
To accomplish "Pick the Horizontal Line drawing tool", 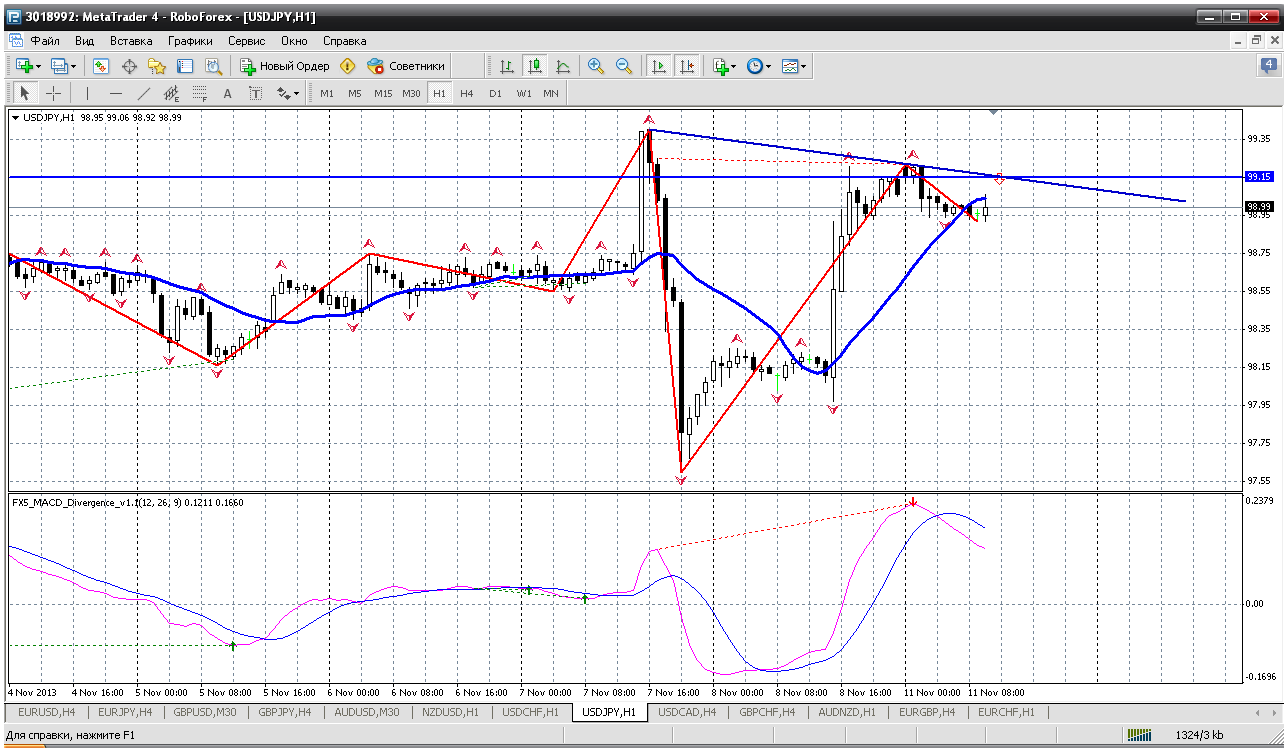I will tap(115, 93).
